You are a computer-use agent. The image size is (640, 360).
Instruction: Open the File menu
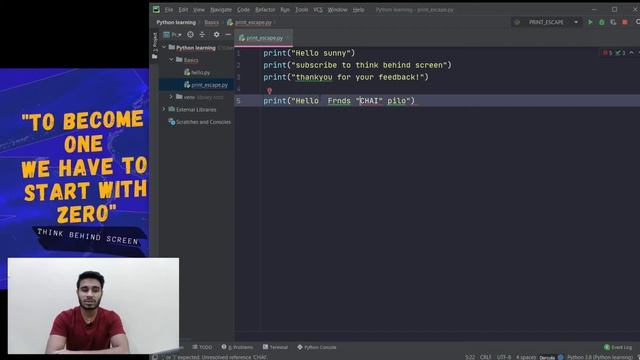169,9
